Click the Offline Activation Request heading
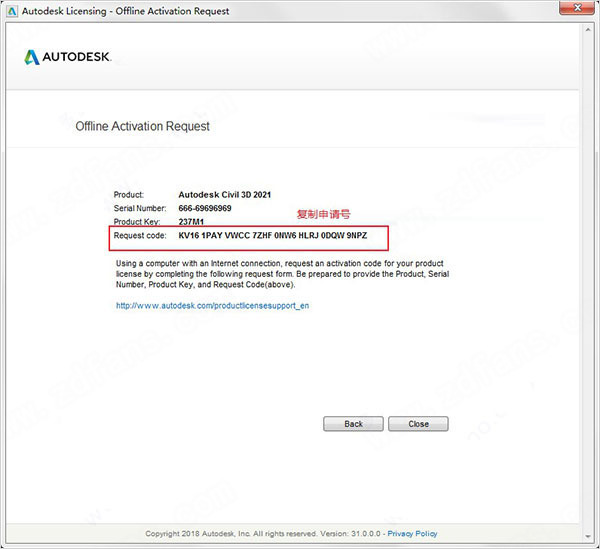 click(142, 127)
